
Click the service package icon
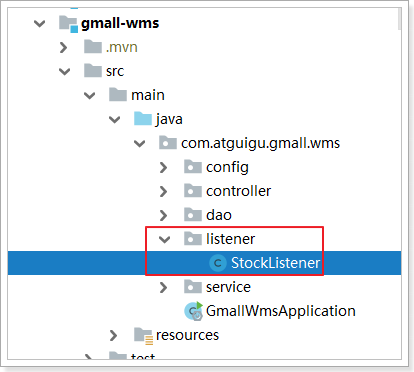pos(193,287)
